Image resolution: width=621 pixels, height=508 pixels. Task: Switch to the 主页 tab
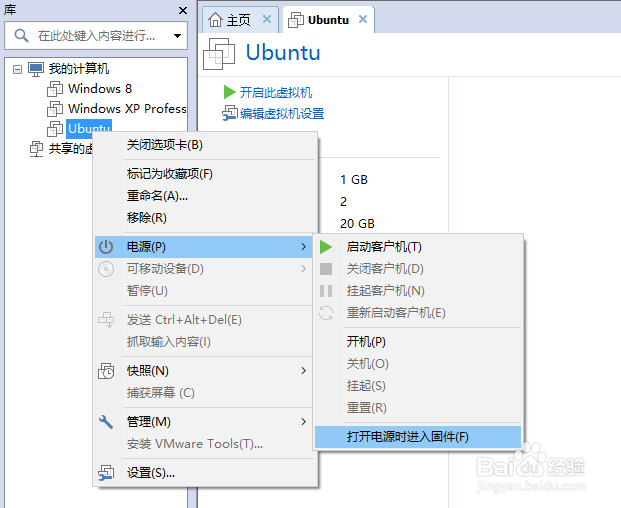[240, 20]
